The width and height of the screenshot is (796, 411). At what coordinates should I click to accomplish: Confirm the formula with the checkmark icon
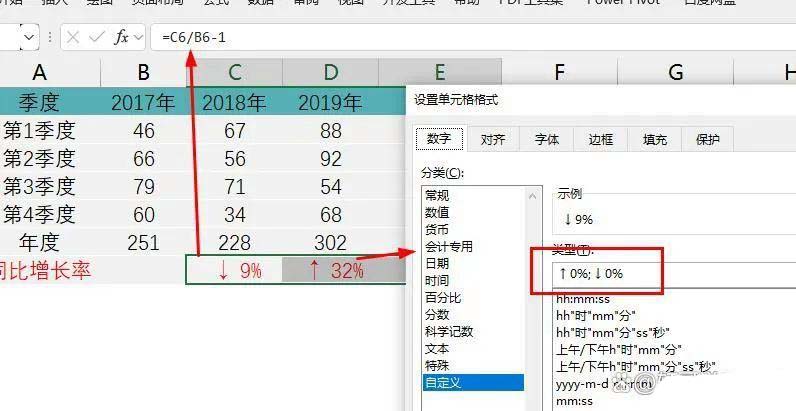(x=96, y=37)
